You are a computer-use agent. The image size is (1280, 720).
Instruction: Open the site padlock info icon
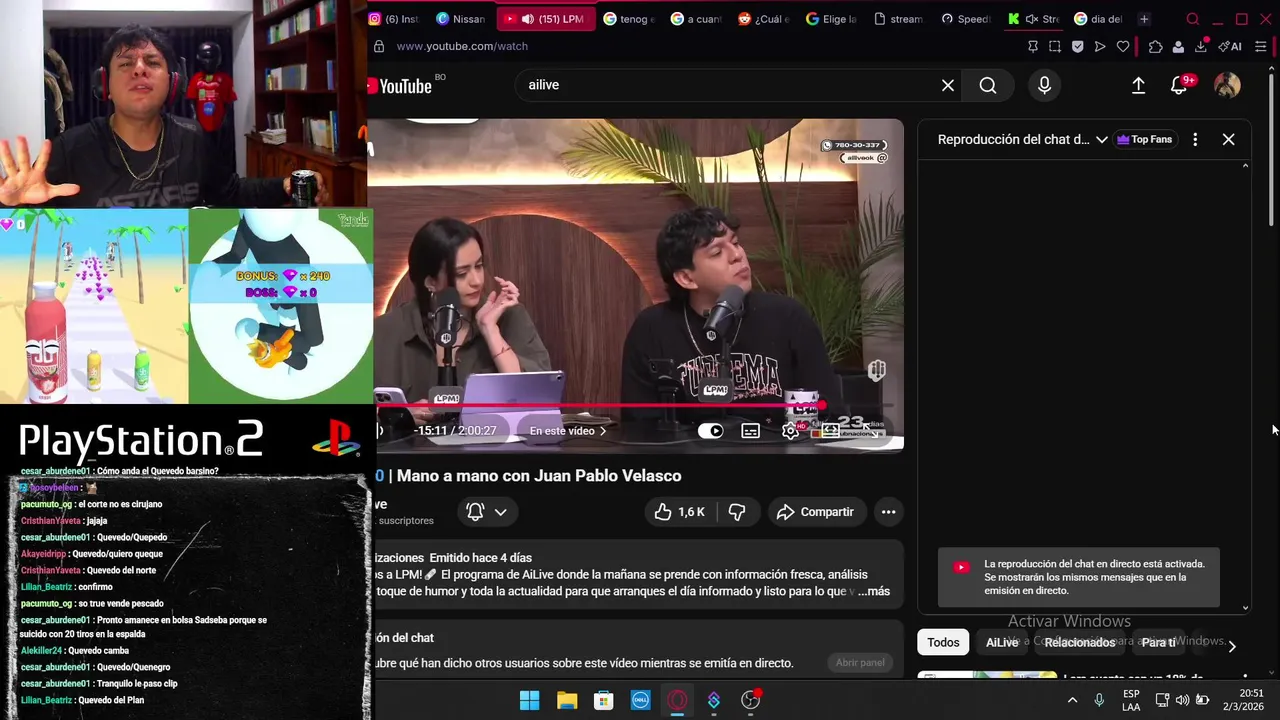(379, 46)
